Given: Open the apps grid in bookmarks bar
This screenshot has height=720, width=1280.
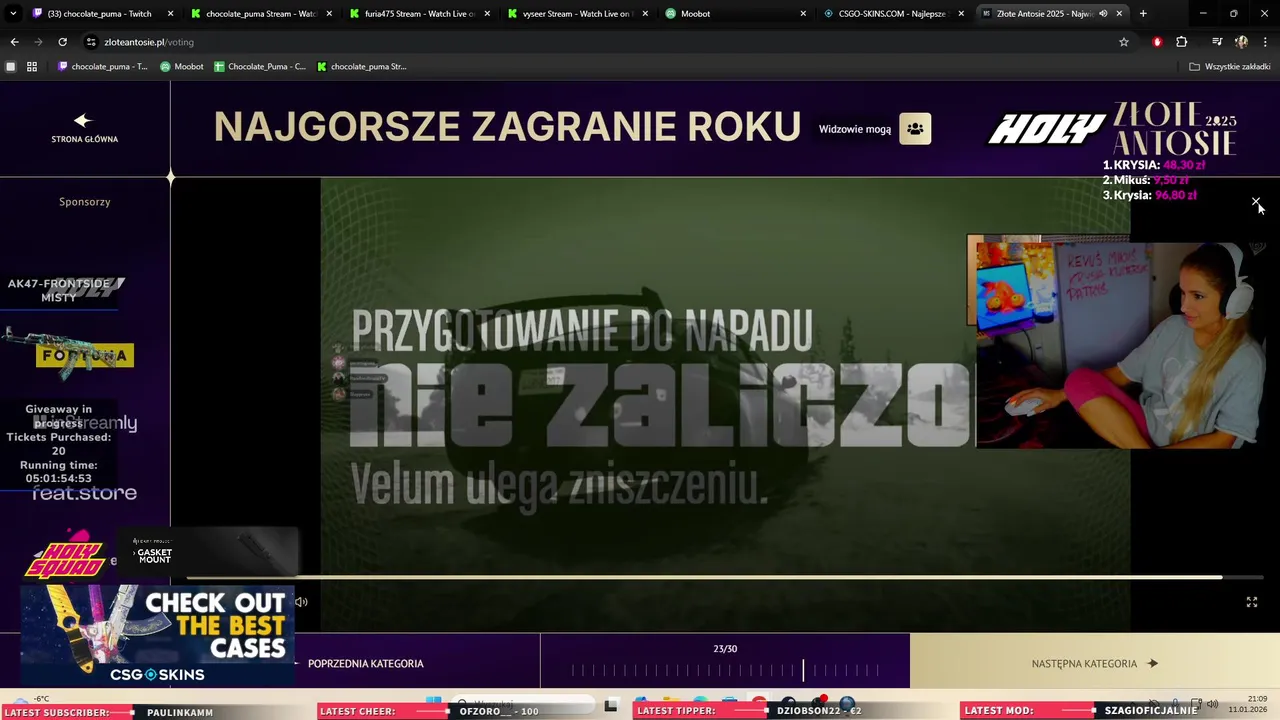Looking at the screenshot, I should click(x=32, y=67).
